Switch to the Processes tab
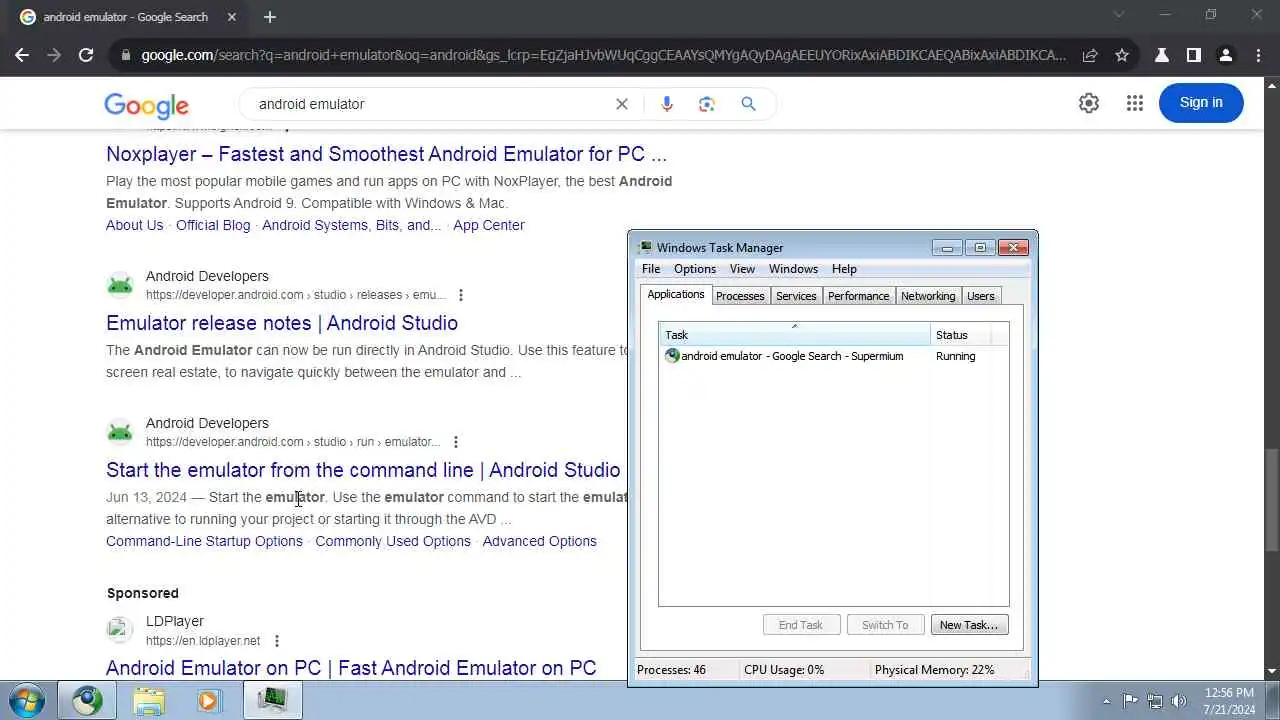1280x720 pixels. (740, 296)
